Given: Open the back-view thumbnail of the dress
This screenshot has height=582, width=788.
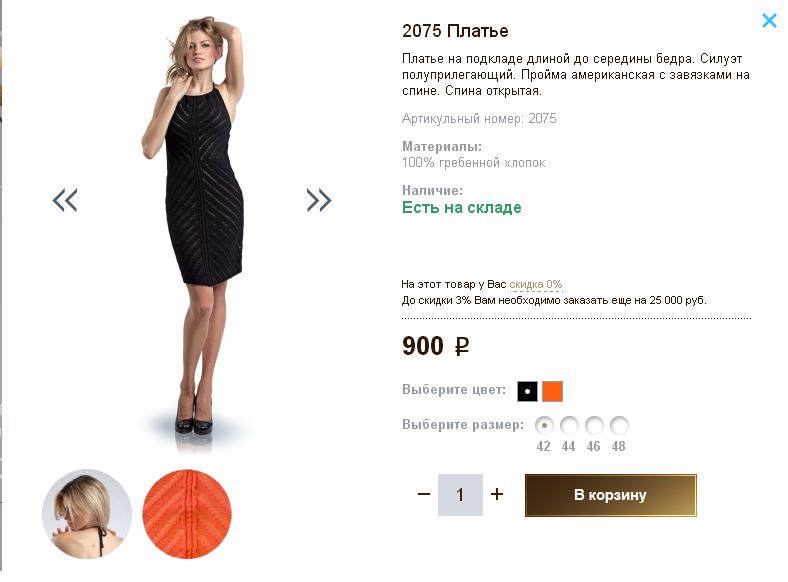Looking at the screenshot, I should pyautogui.click(x=87, y=513).
